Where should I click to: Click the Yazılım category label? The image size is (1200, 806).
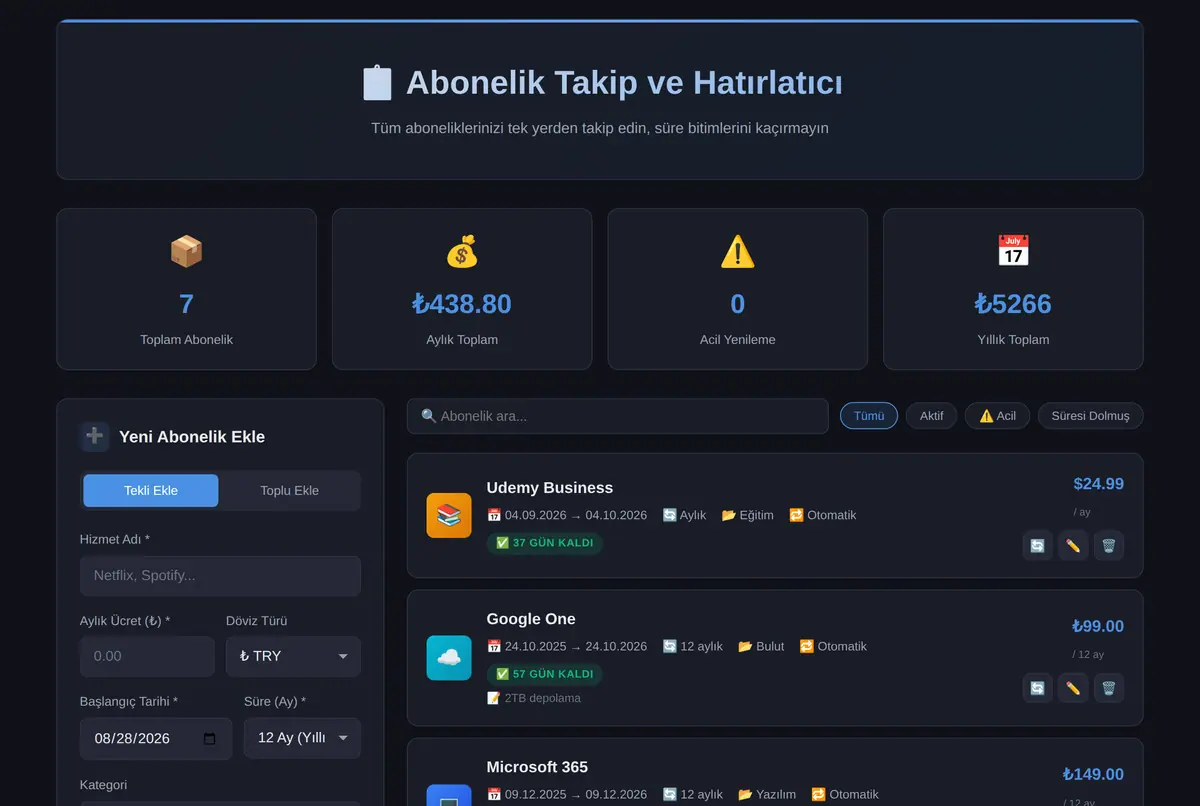(x=767, y=794)
